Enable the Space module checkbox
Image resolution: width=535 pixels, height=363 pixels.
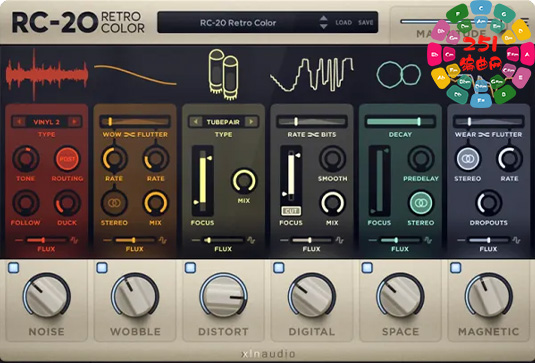point(367,268)
